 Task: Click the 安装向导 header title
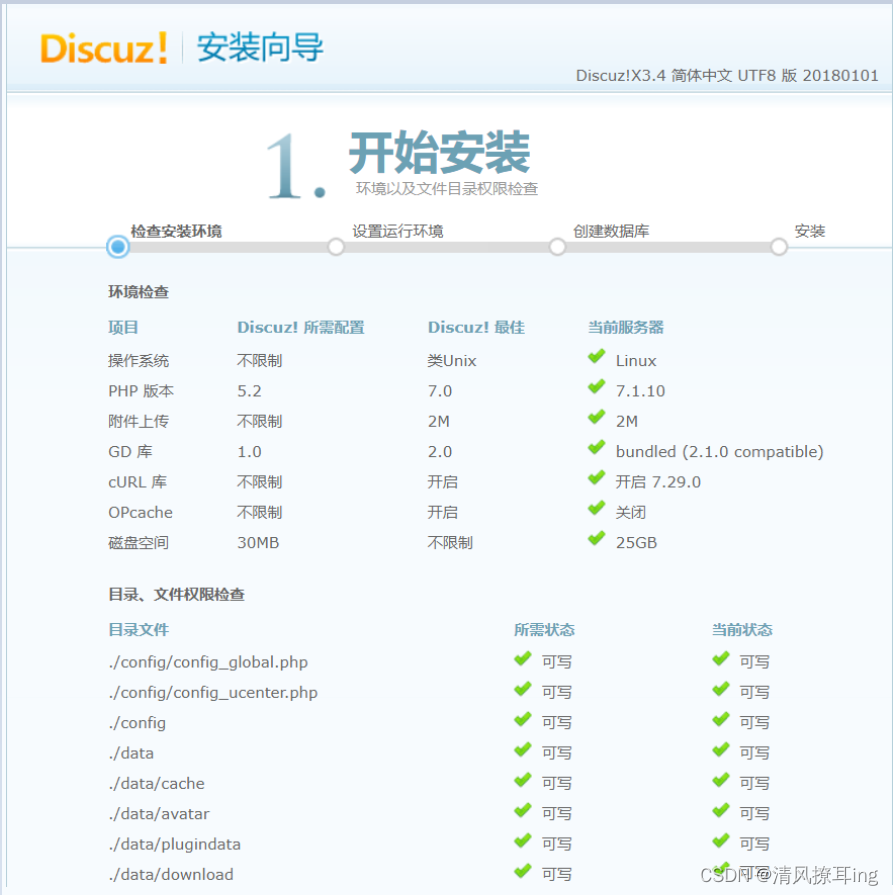(260, 47)
